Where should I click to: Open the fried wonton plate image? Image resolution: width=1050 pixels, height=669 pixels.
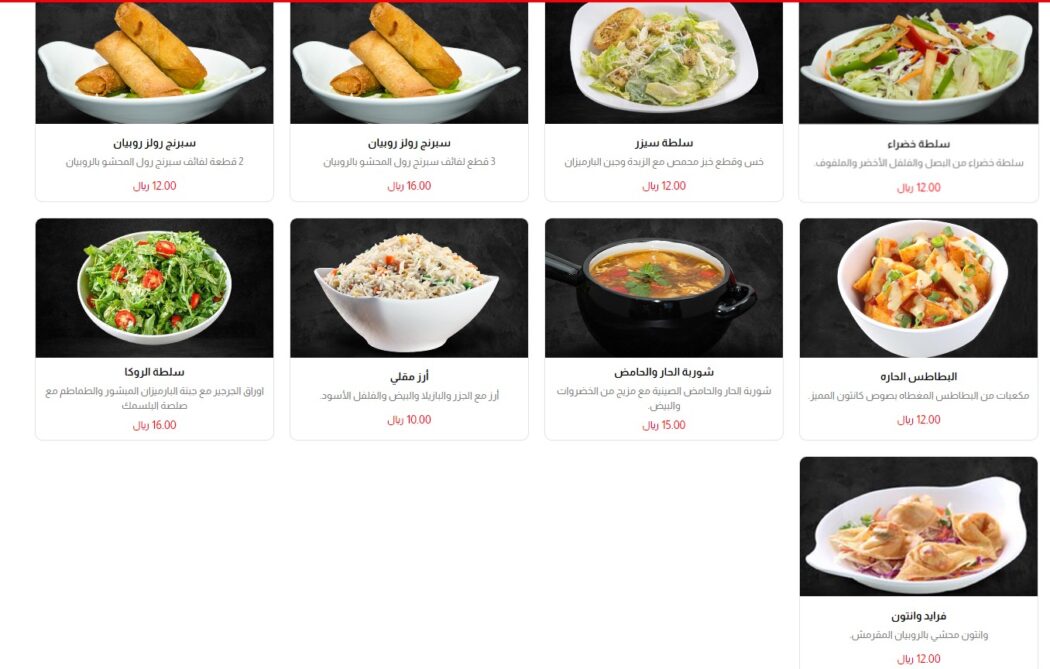918,526
